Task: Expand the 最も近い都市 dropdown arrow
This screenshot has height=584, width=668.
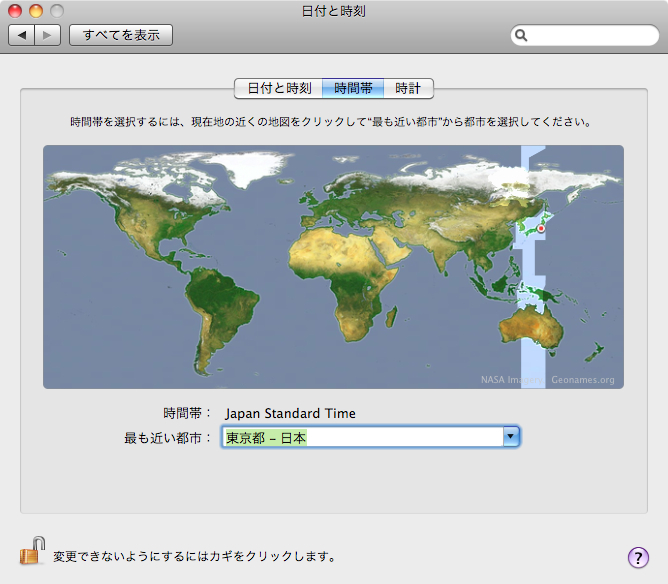Action: tap(510, 437)
